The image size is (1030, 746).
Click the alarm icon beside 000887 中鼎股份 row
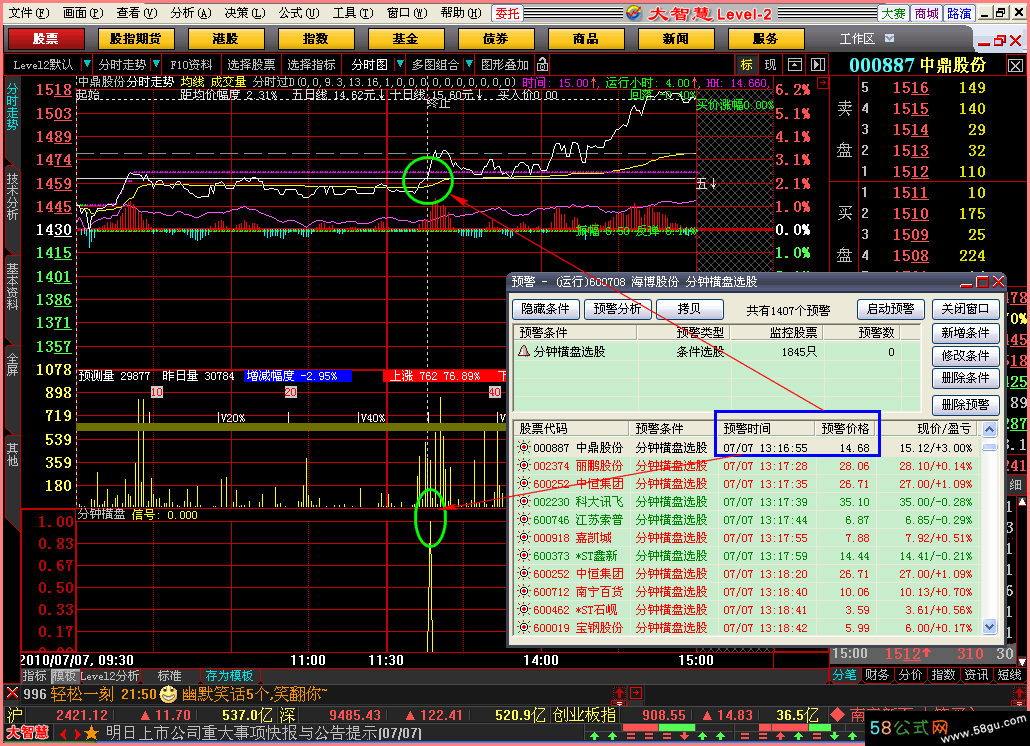coord(524,448)
